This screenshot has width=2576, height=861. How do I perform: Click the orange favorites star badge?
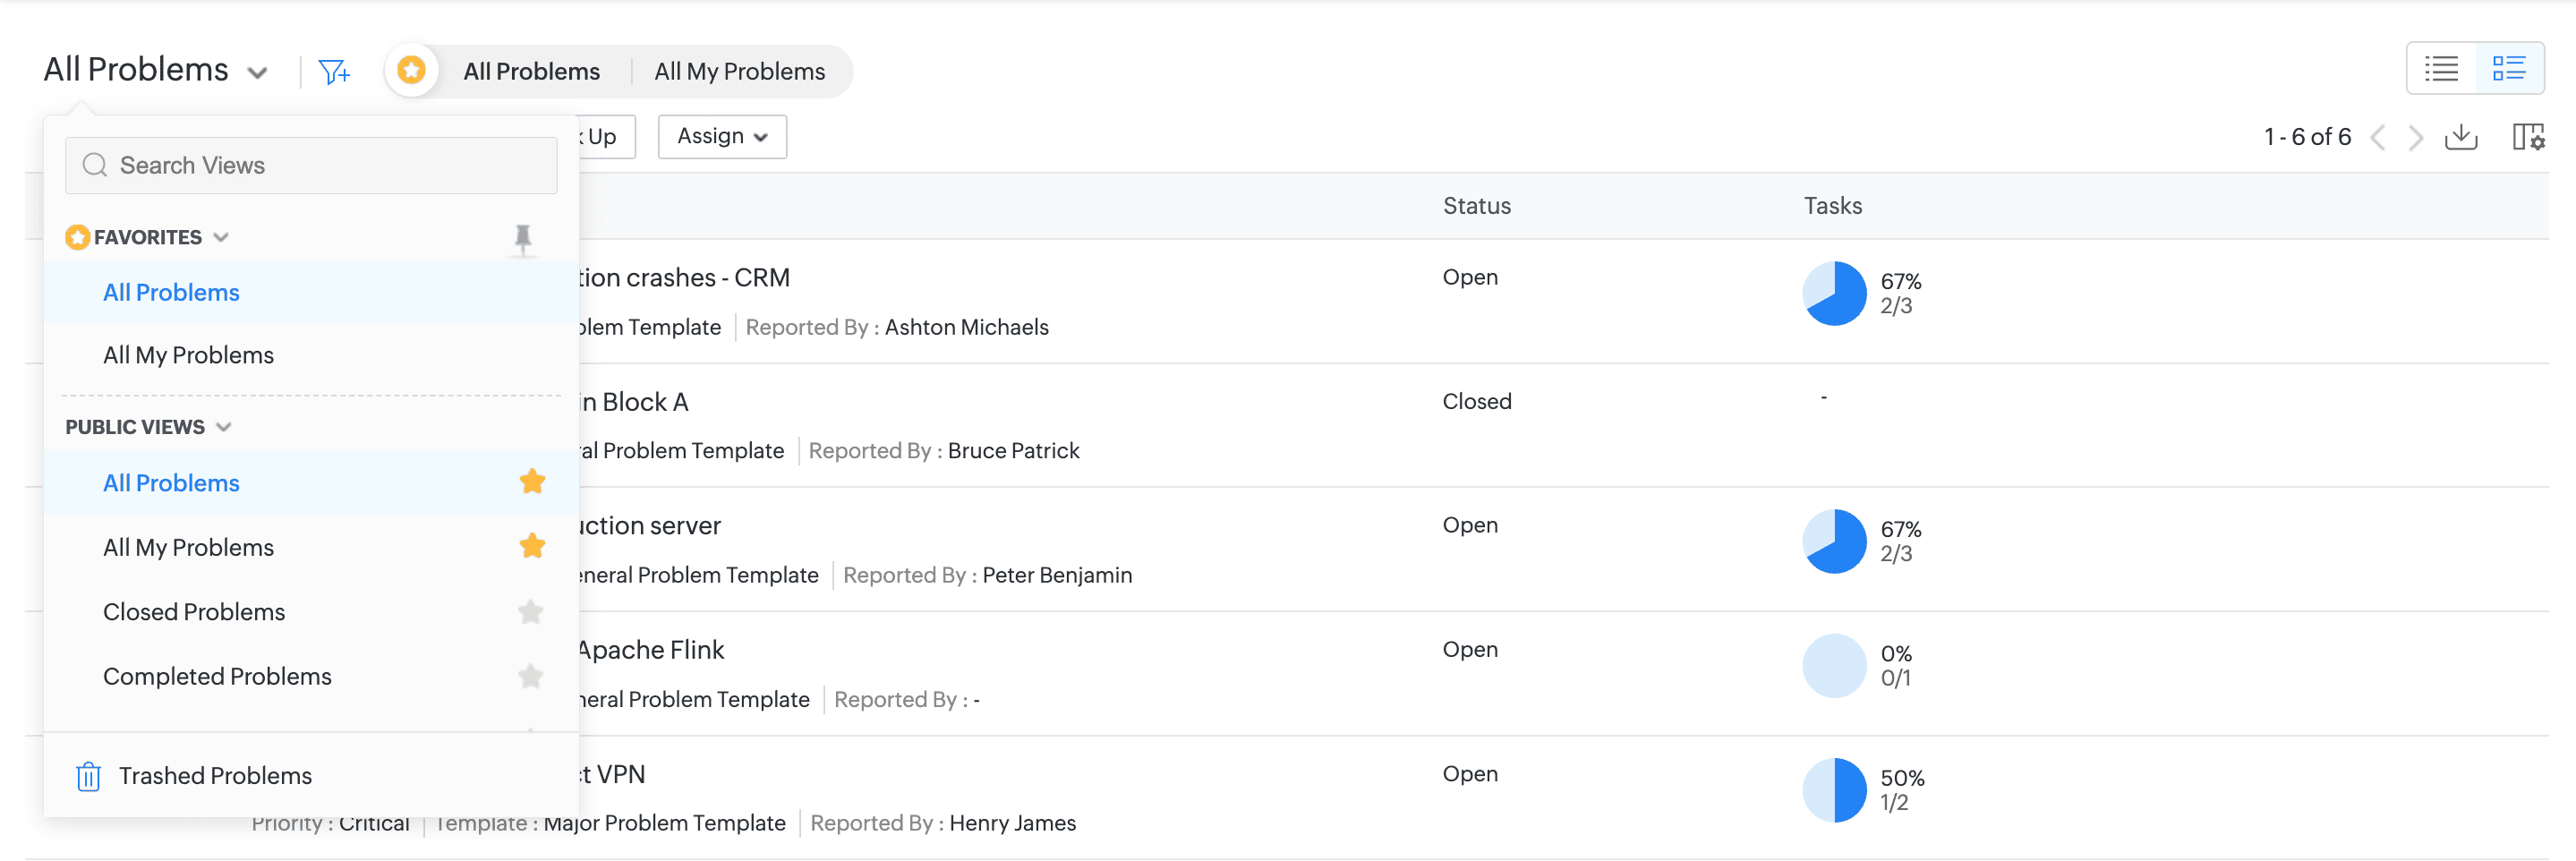coord(411,71)
